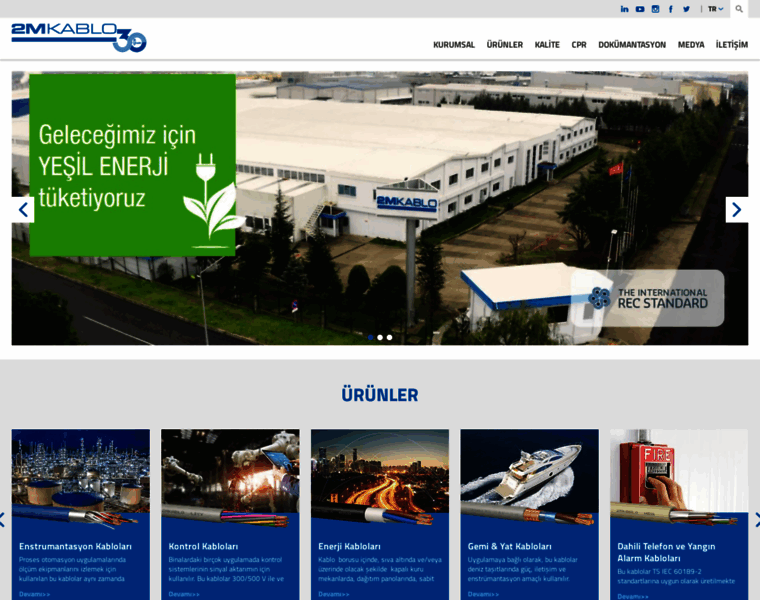760x600 pixels.
Task: Click Devamı under Dahili Telefon card
Action: pyautogui.click(x=633, y=596)
